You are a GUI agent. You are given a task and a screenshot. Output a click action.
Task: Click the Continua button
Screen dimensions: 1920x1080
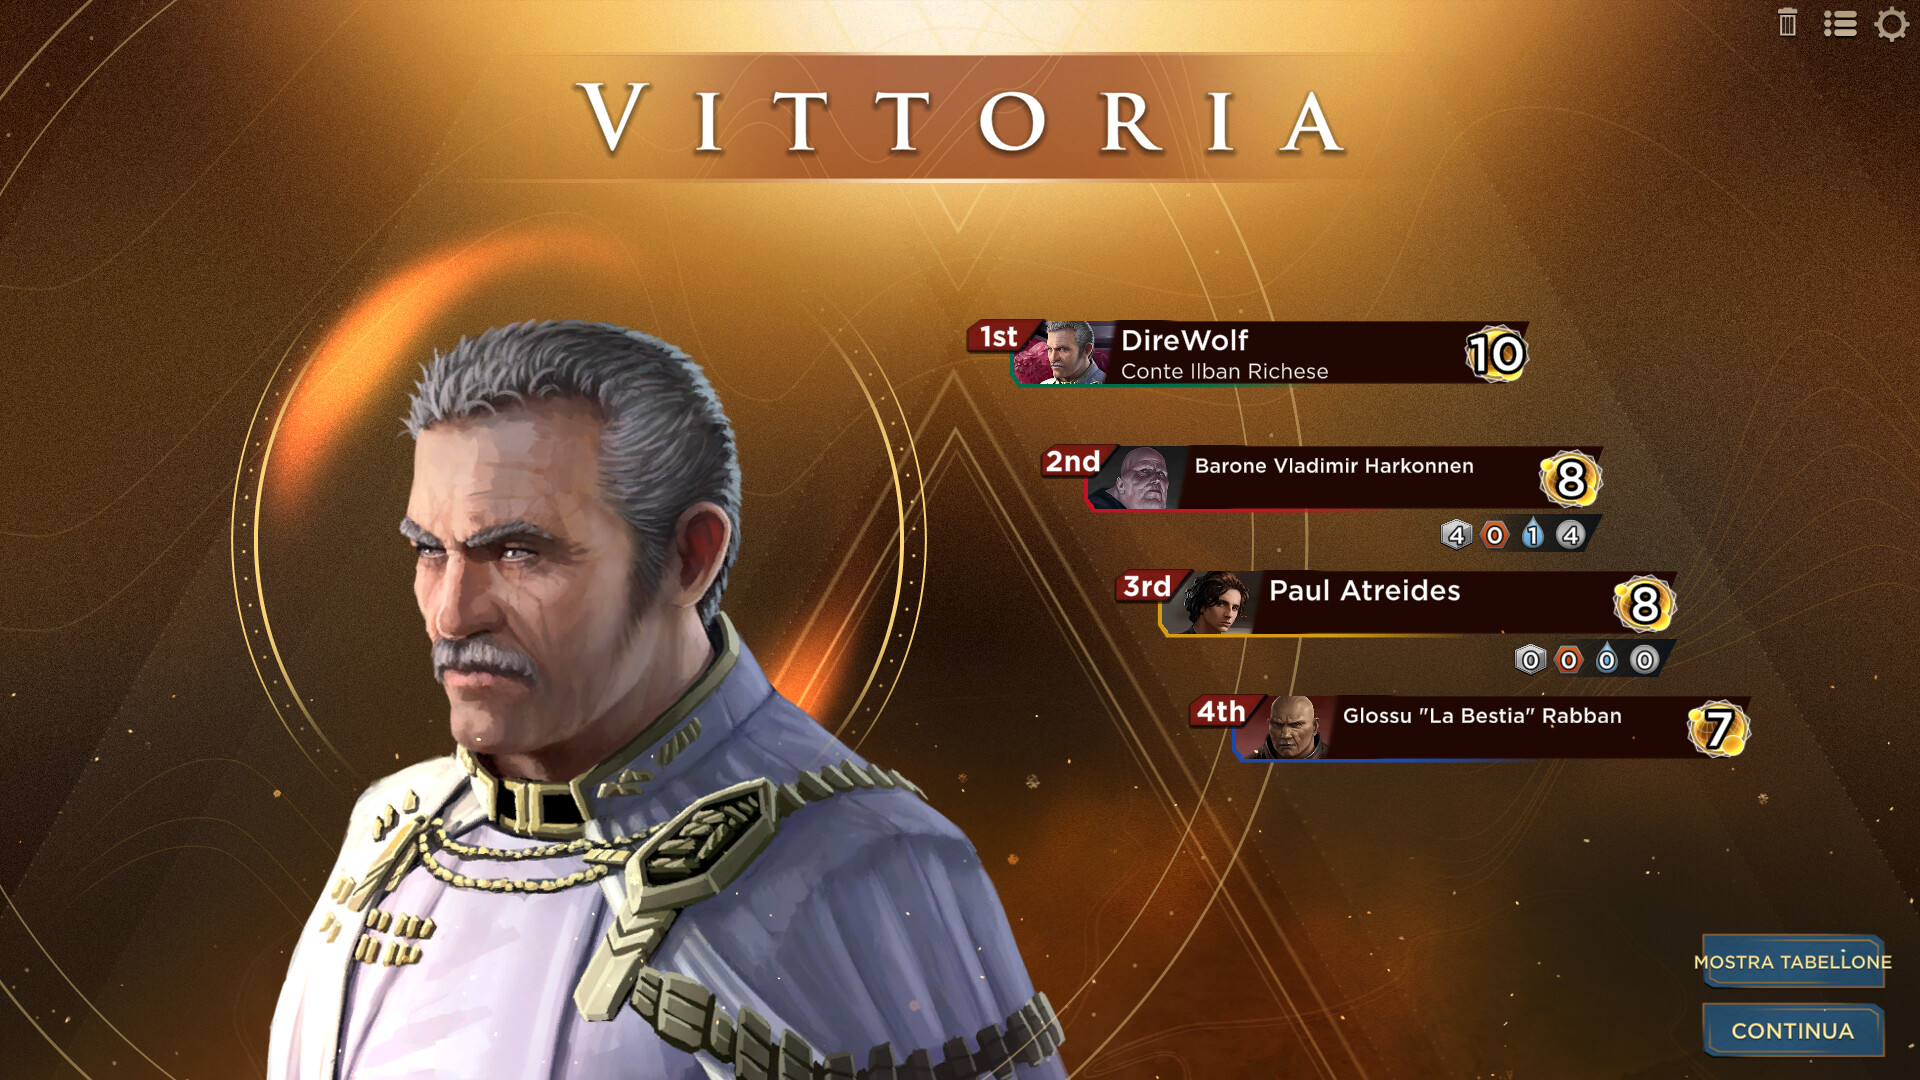point(1793,1031)
